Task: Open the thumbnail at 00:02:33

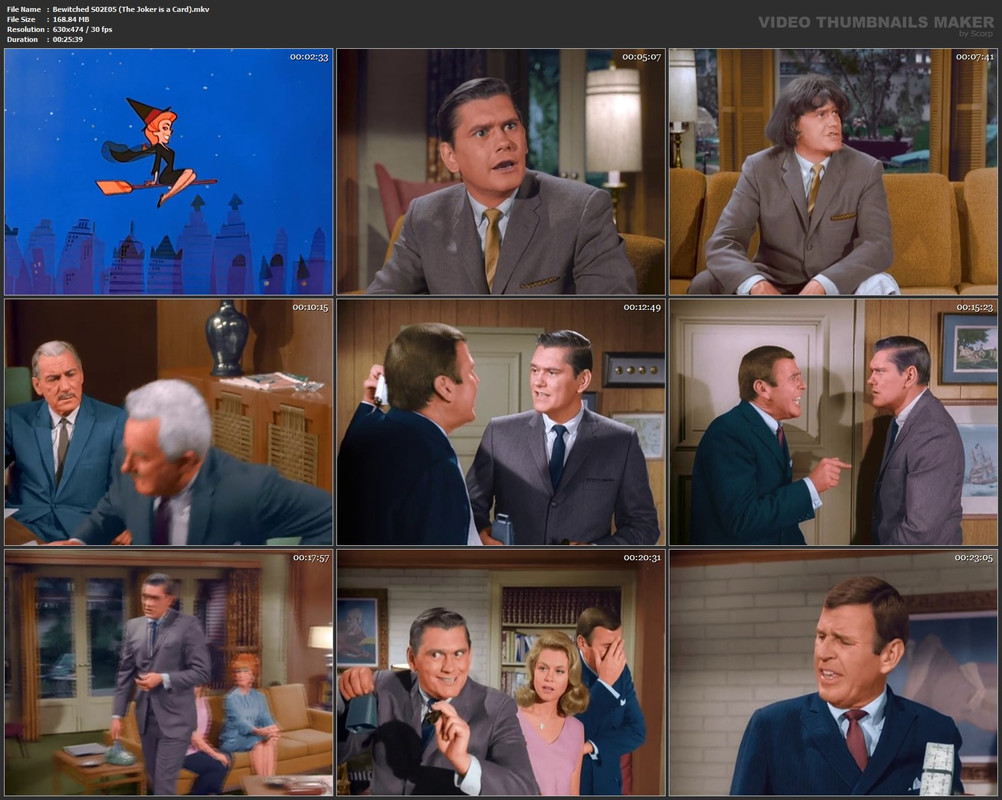Action: [x=169, y=172]
